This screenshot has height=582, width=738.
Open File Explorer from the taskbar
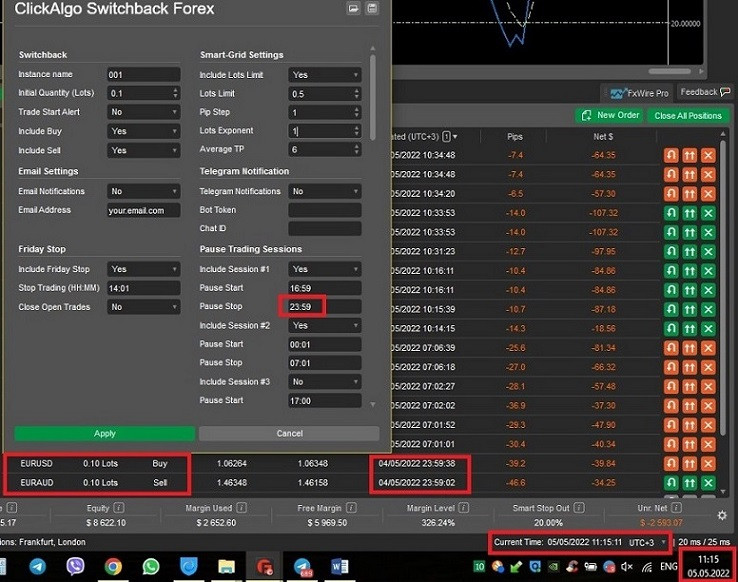click(x=226, y=566)
